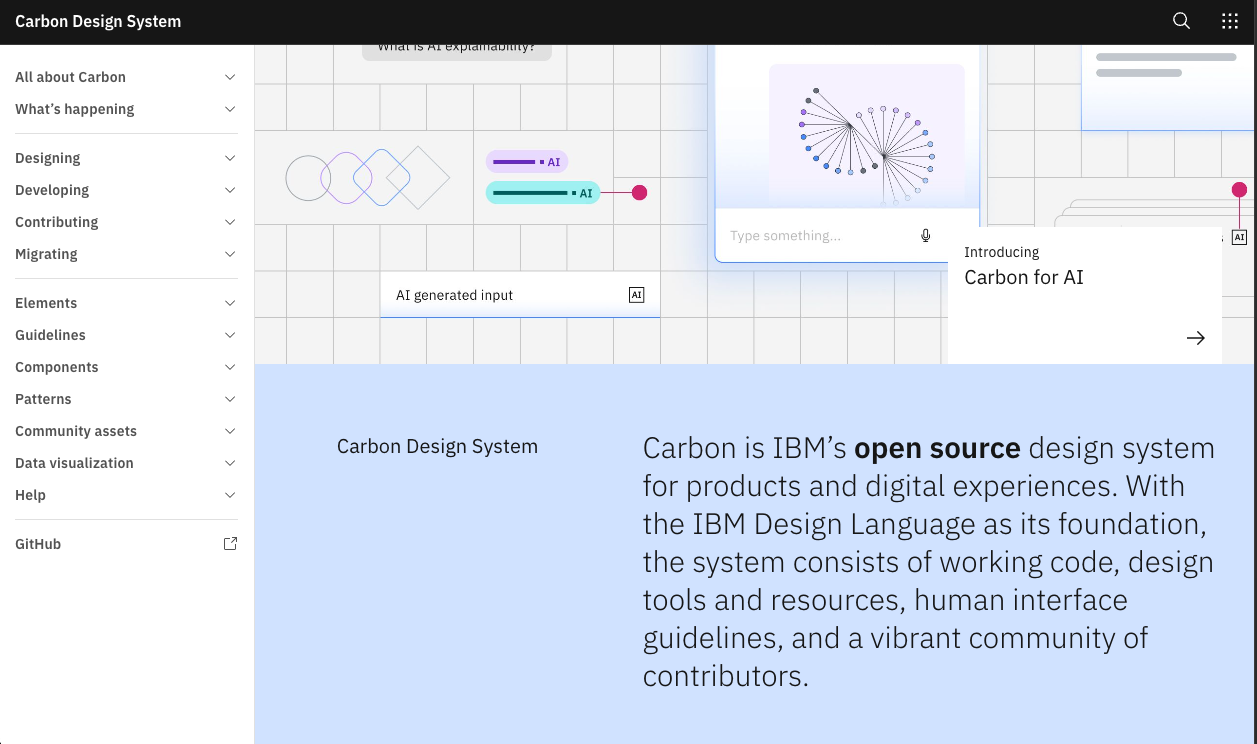Click the microphone icon in the chat input
The width and height of the screenshot is (1257, 744).
coord(925,235)
